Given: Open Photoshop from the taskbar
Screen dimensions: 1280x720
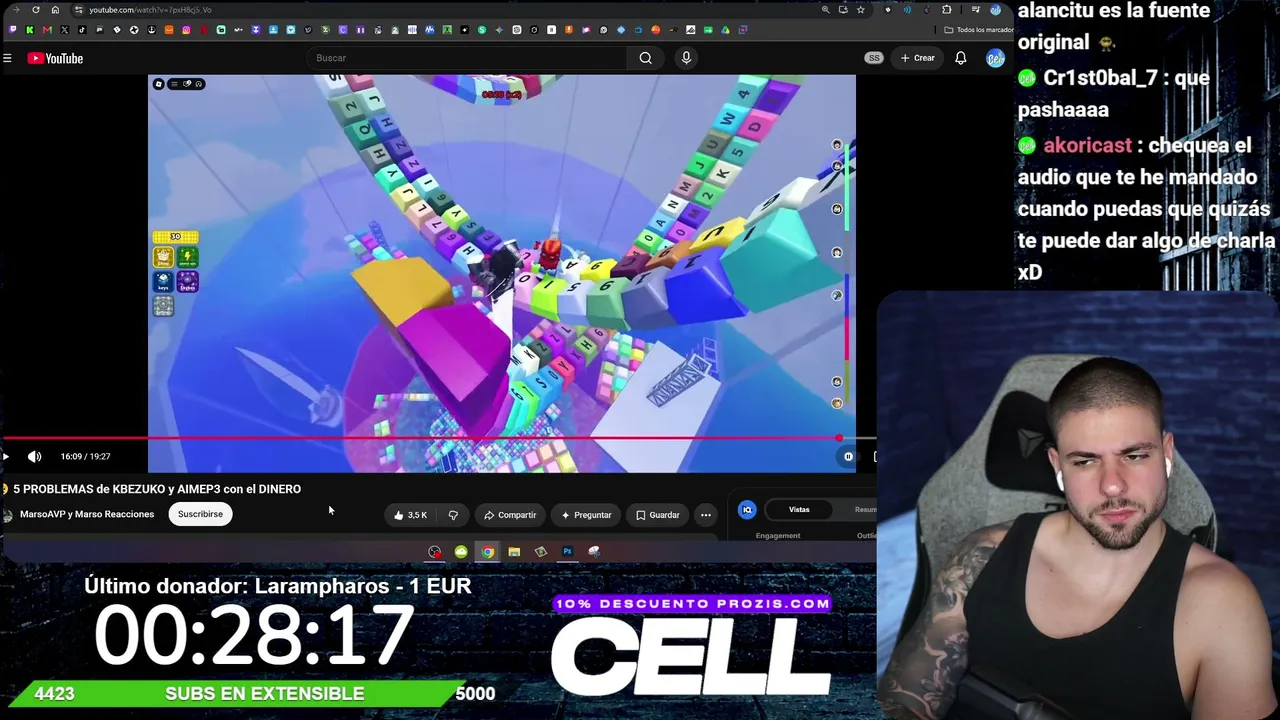Looking at the screenshot, I should pyautogui.click(x=567, y=552).
